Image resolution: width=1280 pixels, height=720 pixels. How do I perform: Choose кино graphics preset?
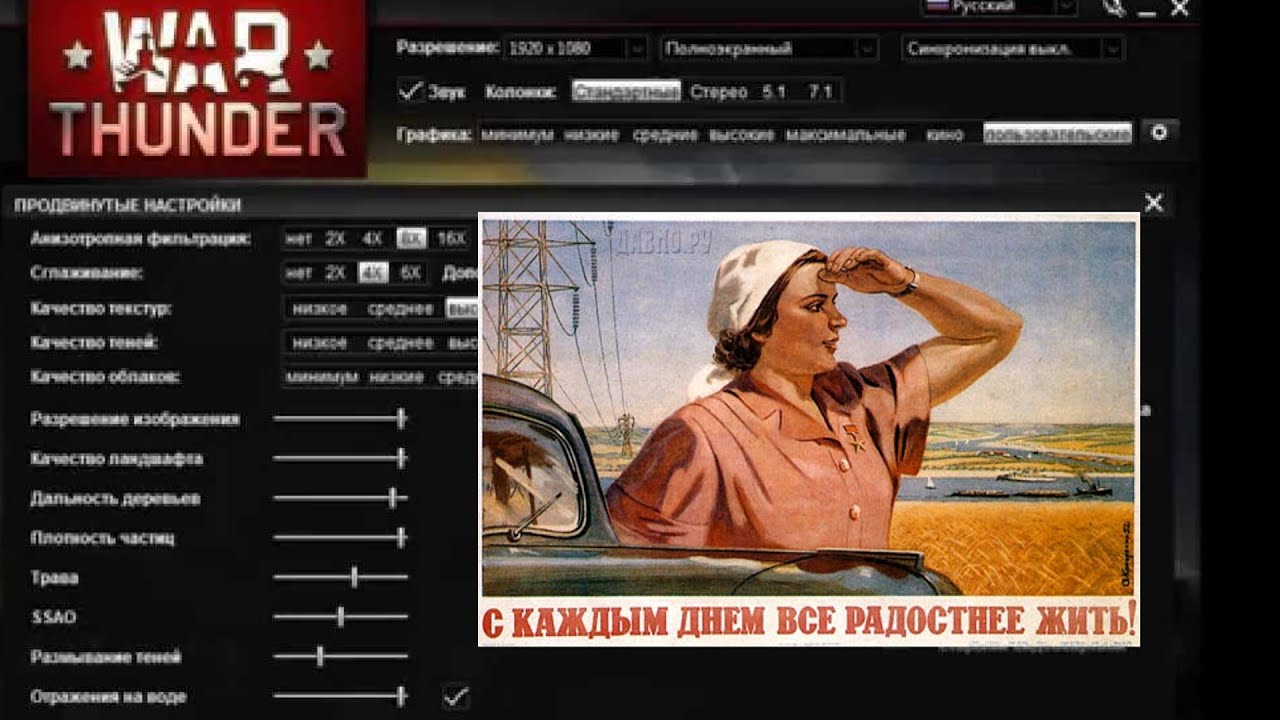pyautogui.click(x=944, y=134)
